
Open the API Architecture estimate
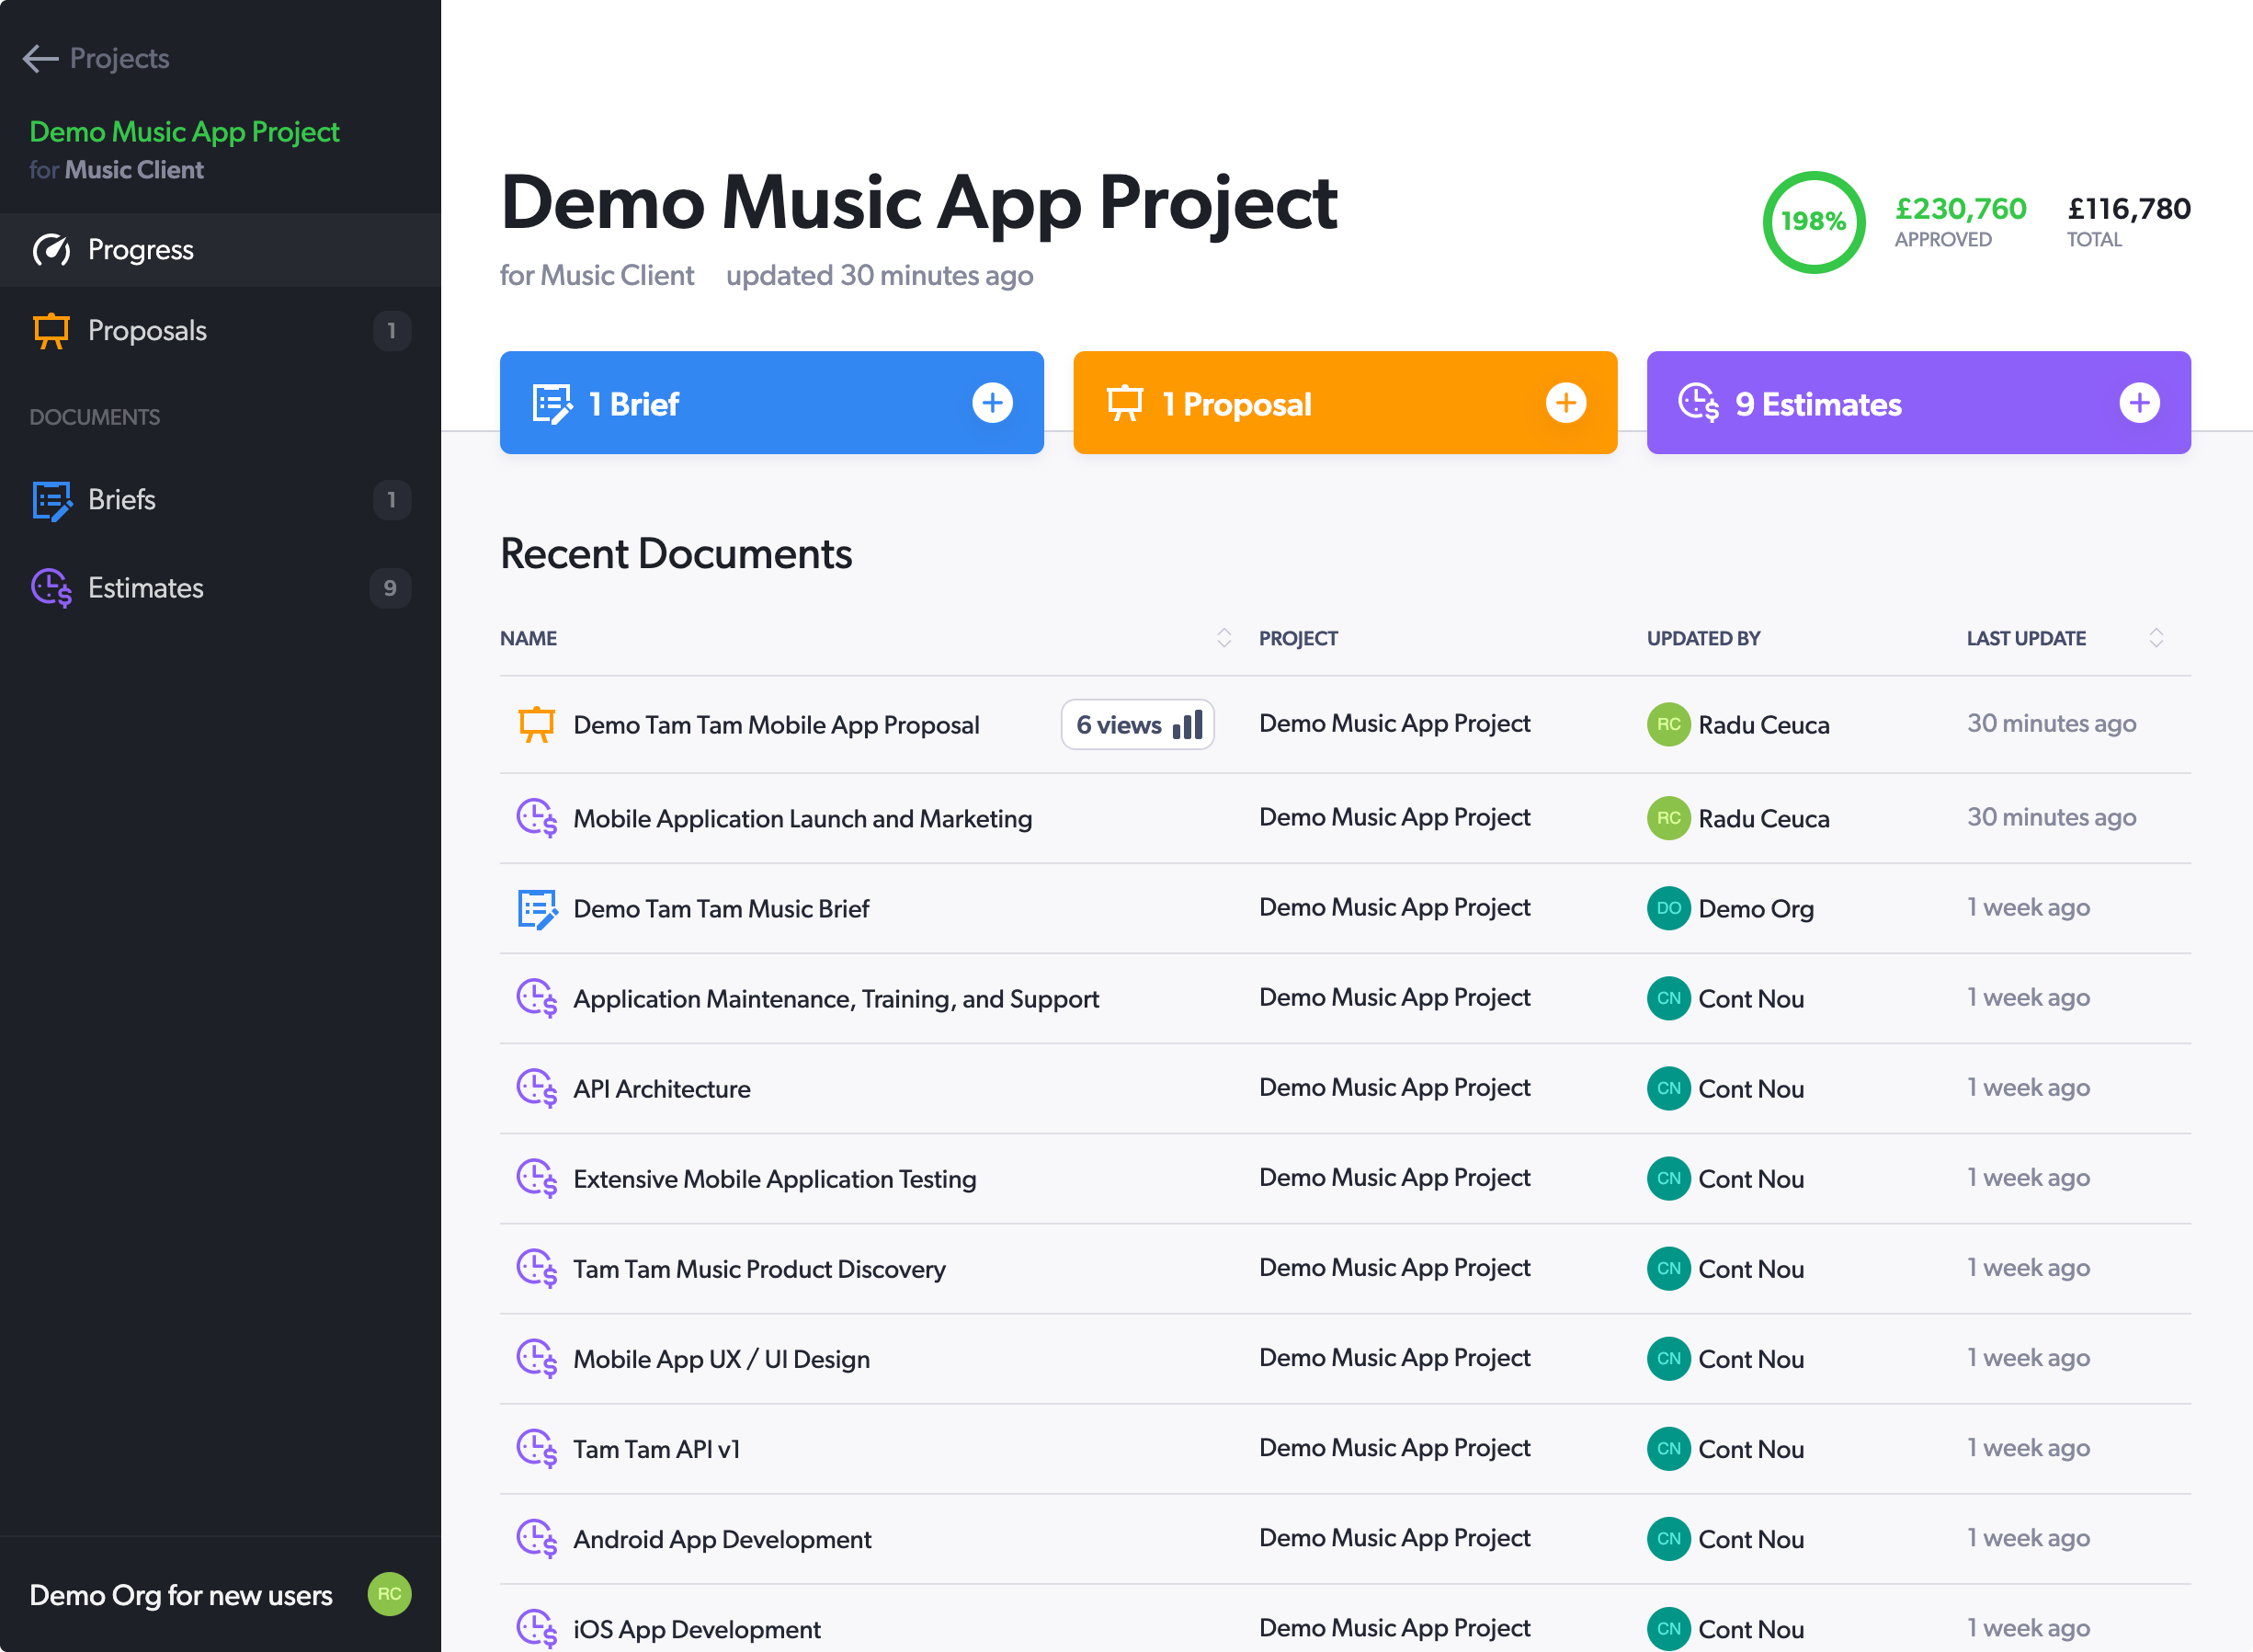661,1088
